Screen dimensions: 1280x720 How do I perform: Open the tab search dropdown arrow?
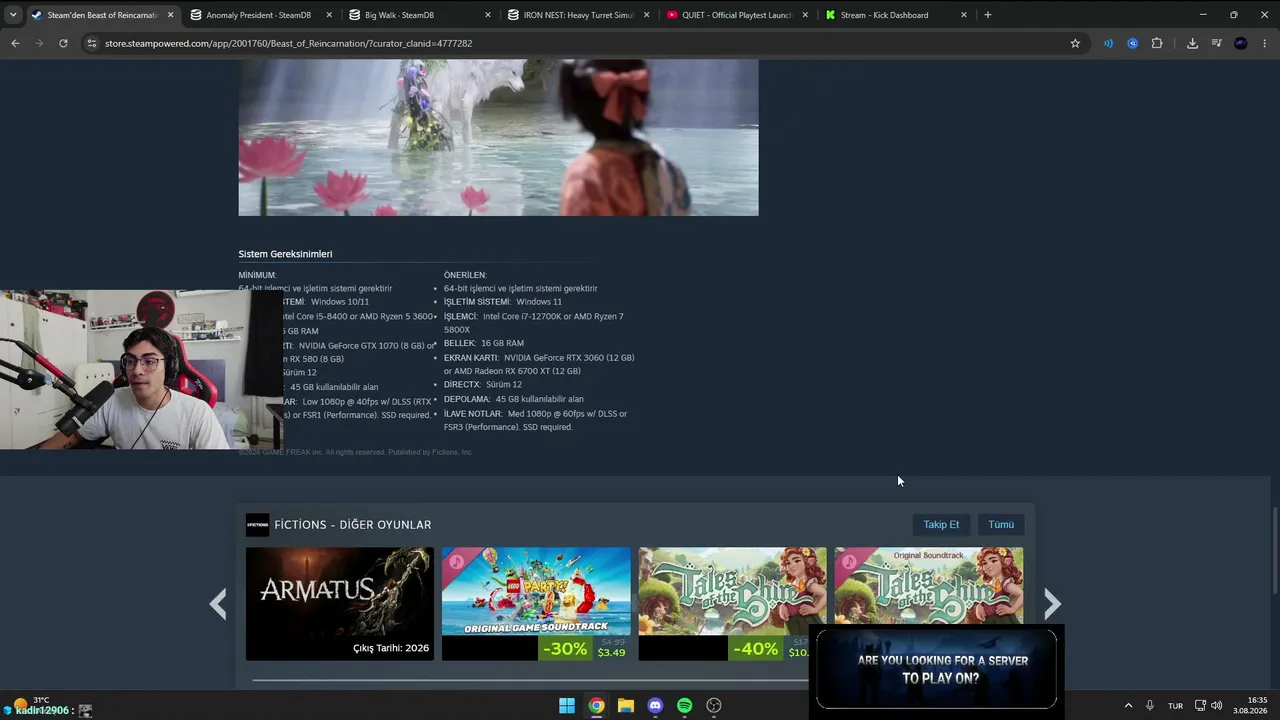pos(13,15)
